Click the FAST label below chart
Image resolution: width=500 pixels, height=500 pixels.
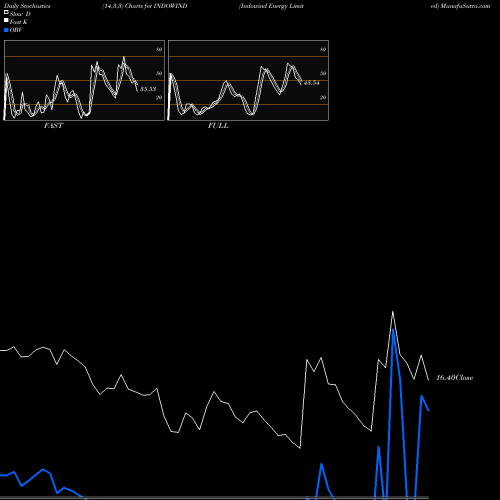53,126
